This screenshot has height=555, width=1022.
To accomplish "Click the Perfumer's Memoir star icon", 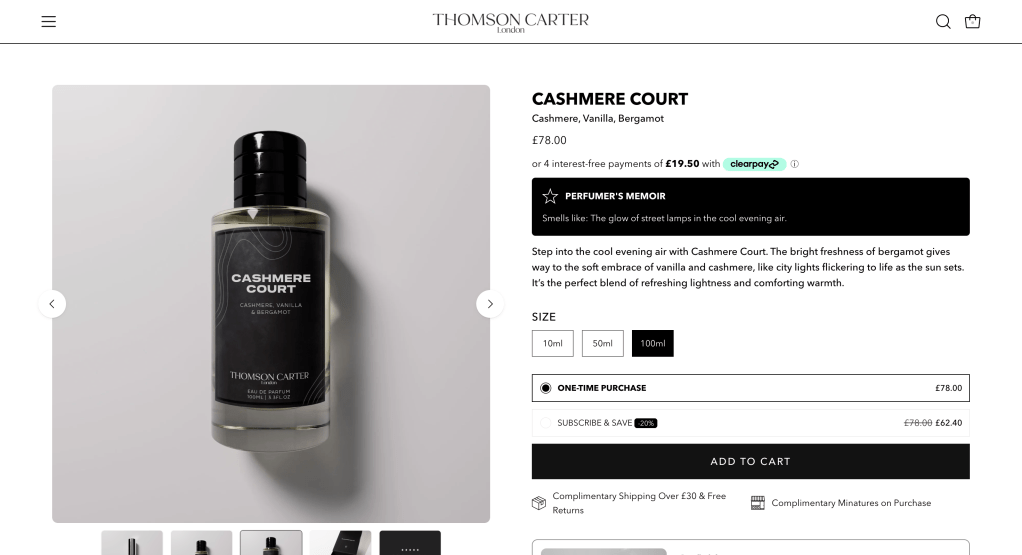I will click(550, 196).
